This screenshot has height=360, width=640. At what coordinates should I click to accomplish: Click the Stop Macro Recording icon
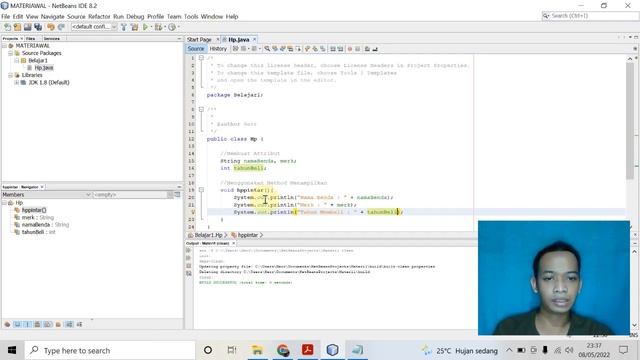point(358,49)
